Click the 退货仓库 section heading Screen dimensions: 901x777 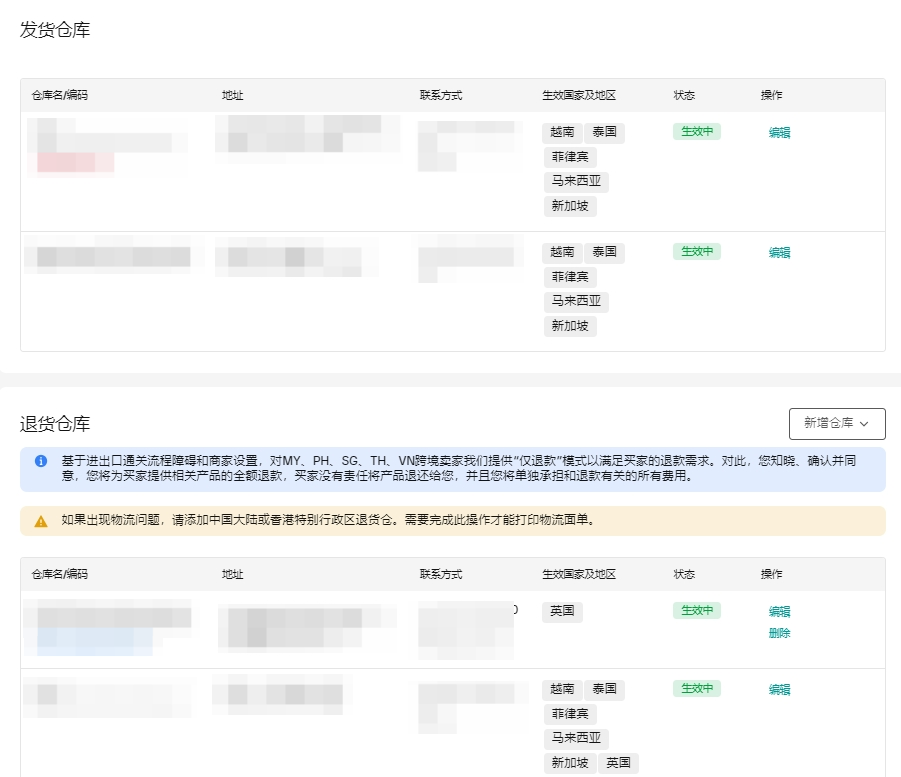pyautogui.click(x=55, y=423)
